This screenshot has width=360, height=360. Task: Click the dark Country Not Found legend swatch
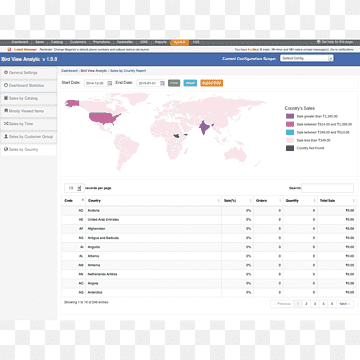290,148
